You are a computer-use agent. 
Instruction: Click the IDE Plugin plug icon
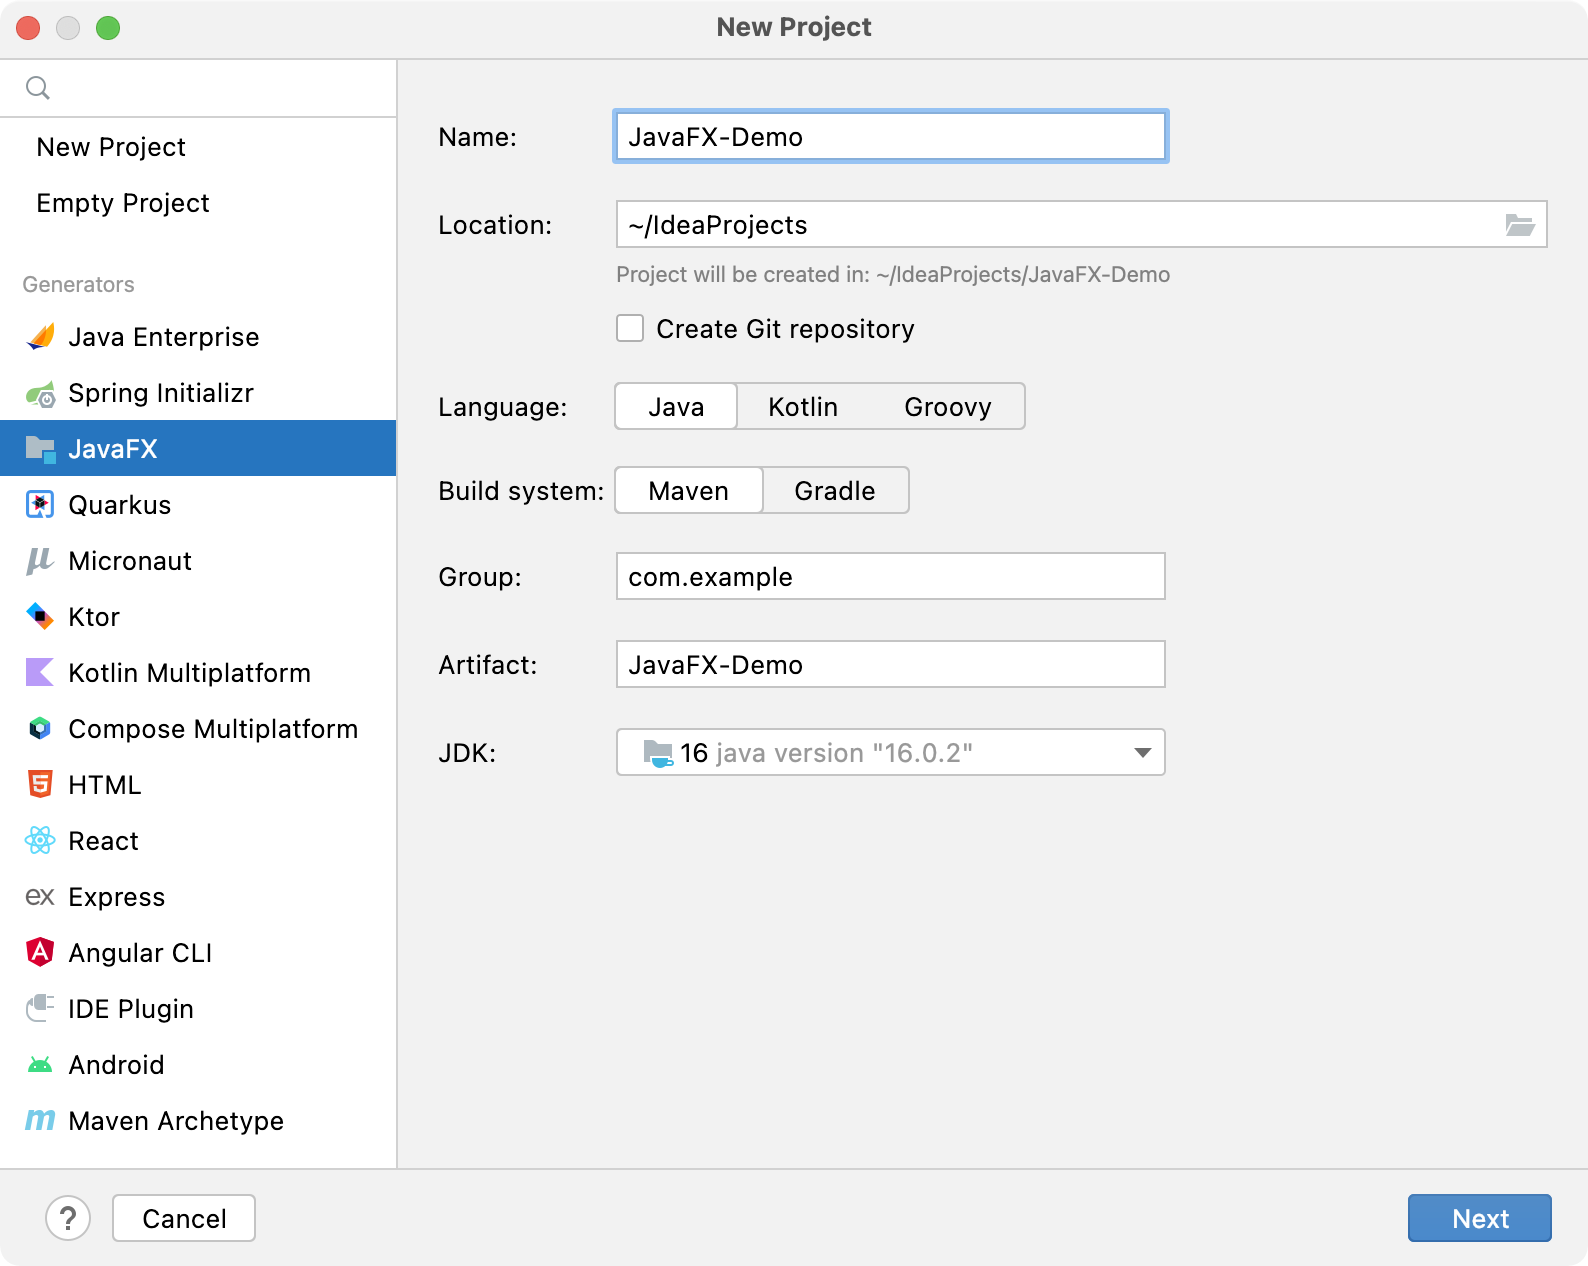tap(40, 1008)
